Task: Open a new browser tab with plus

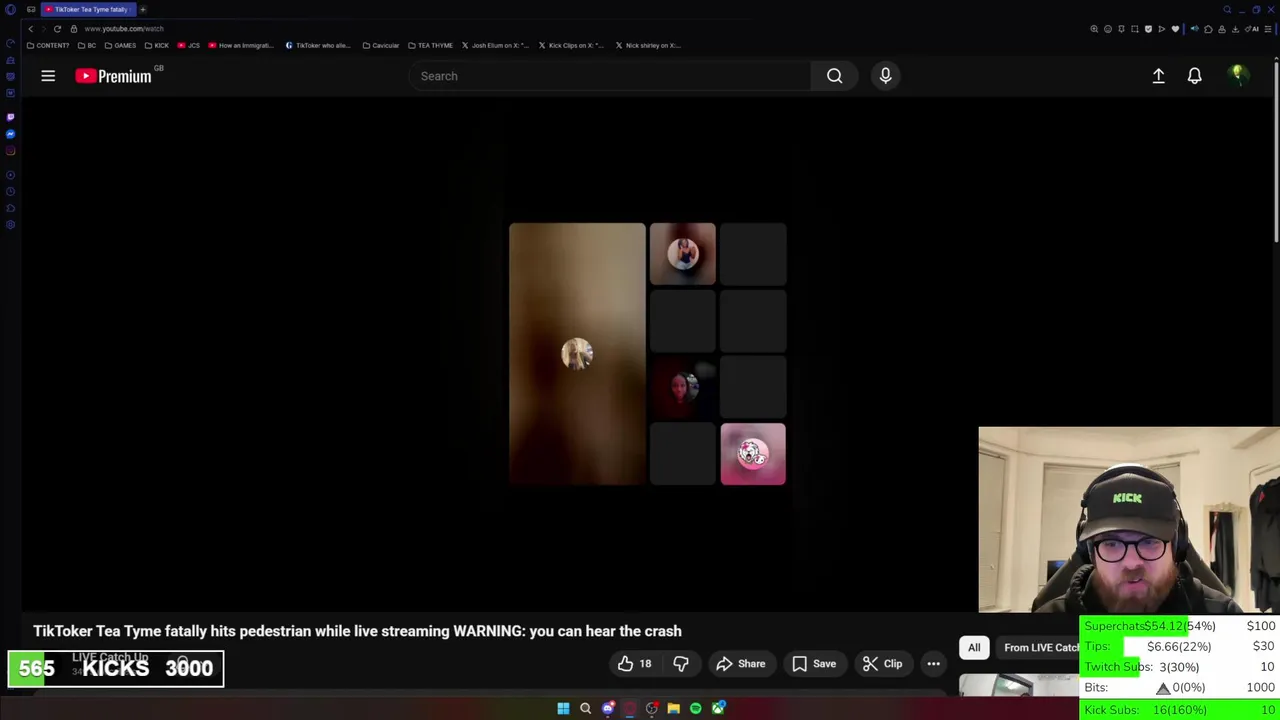Action: click(143, 9)
